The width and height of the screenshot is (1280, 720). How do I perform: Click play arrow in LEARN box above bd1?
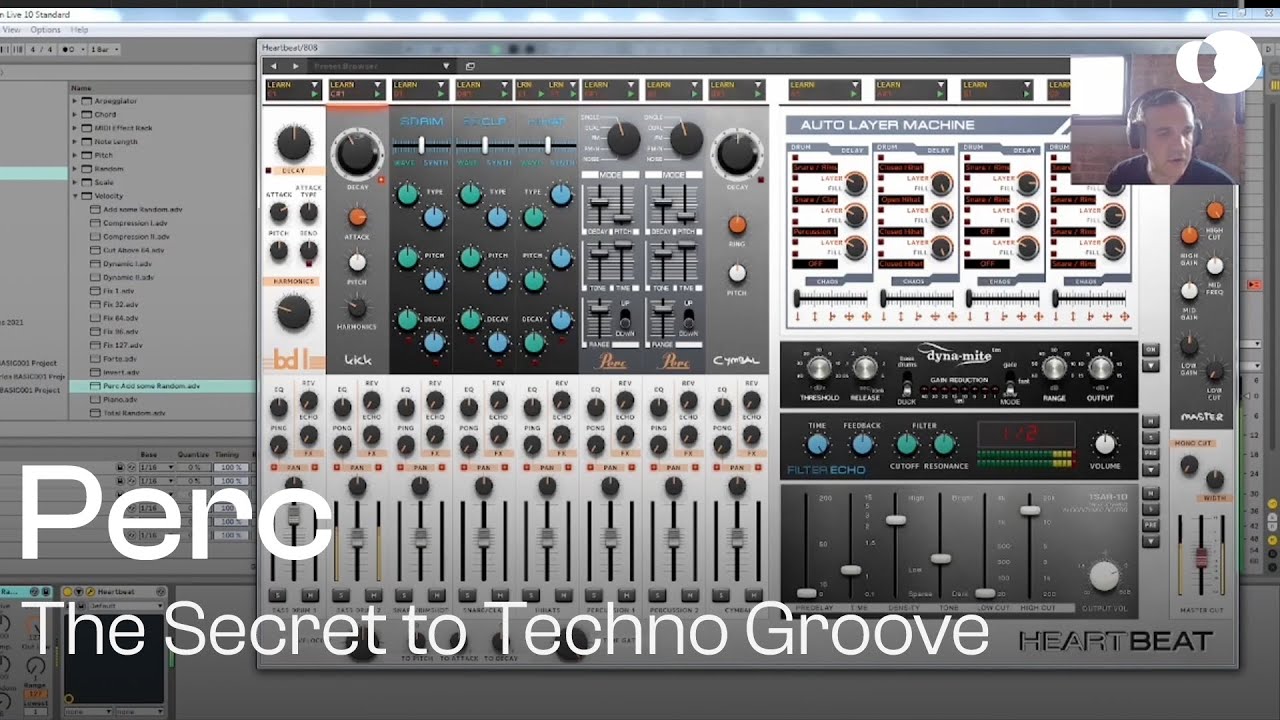(315, 93)
